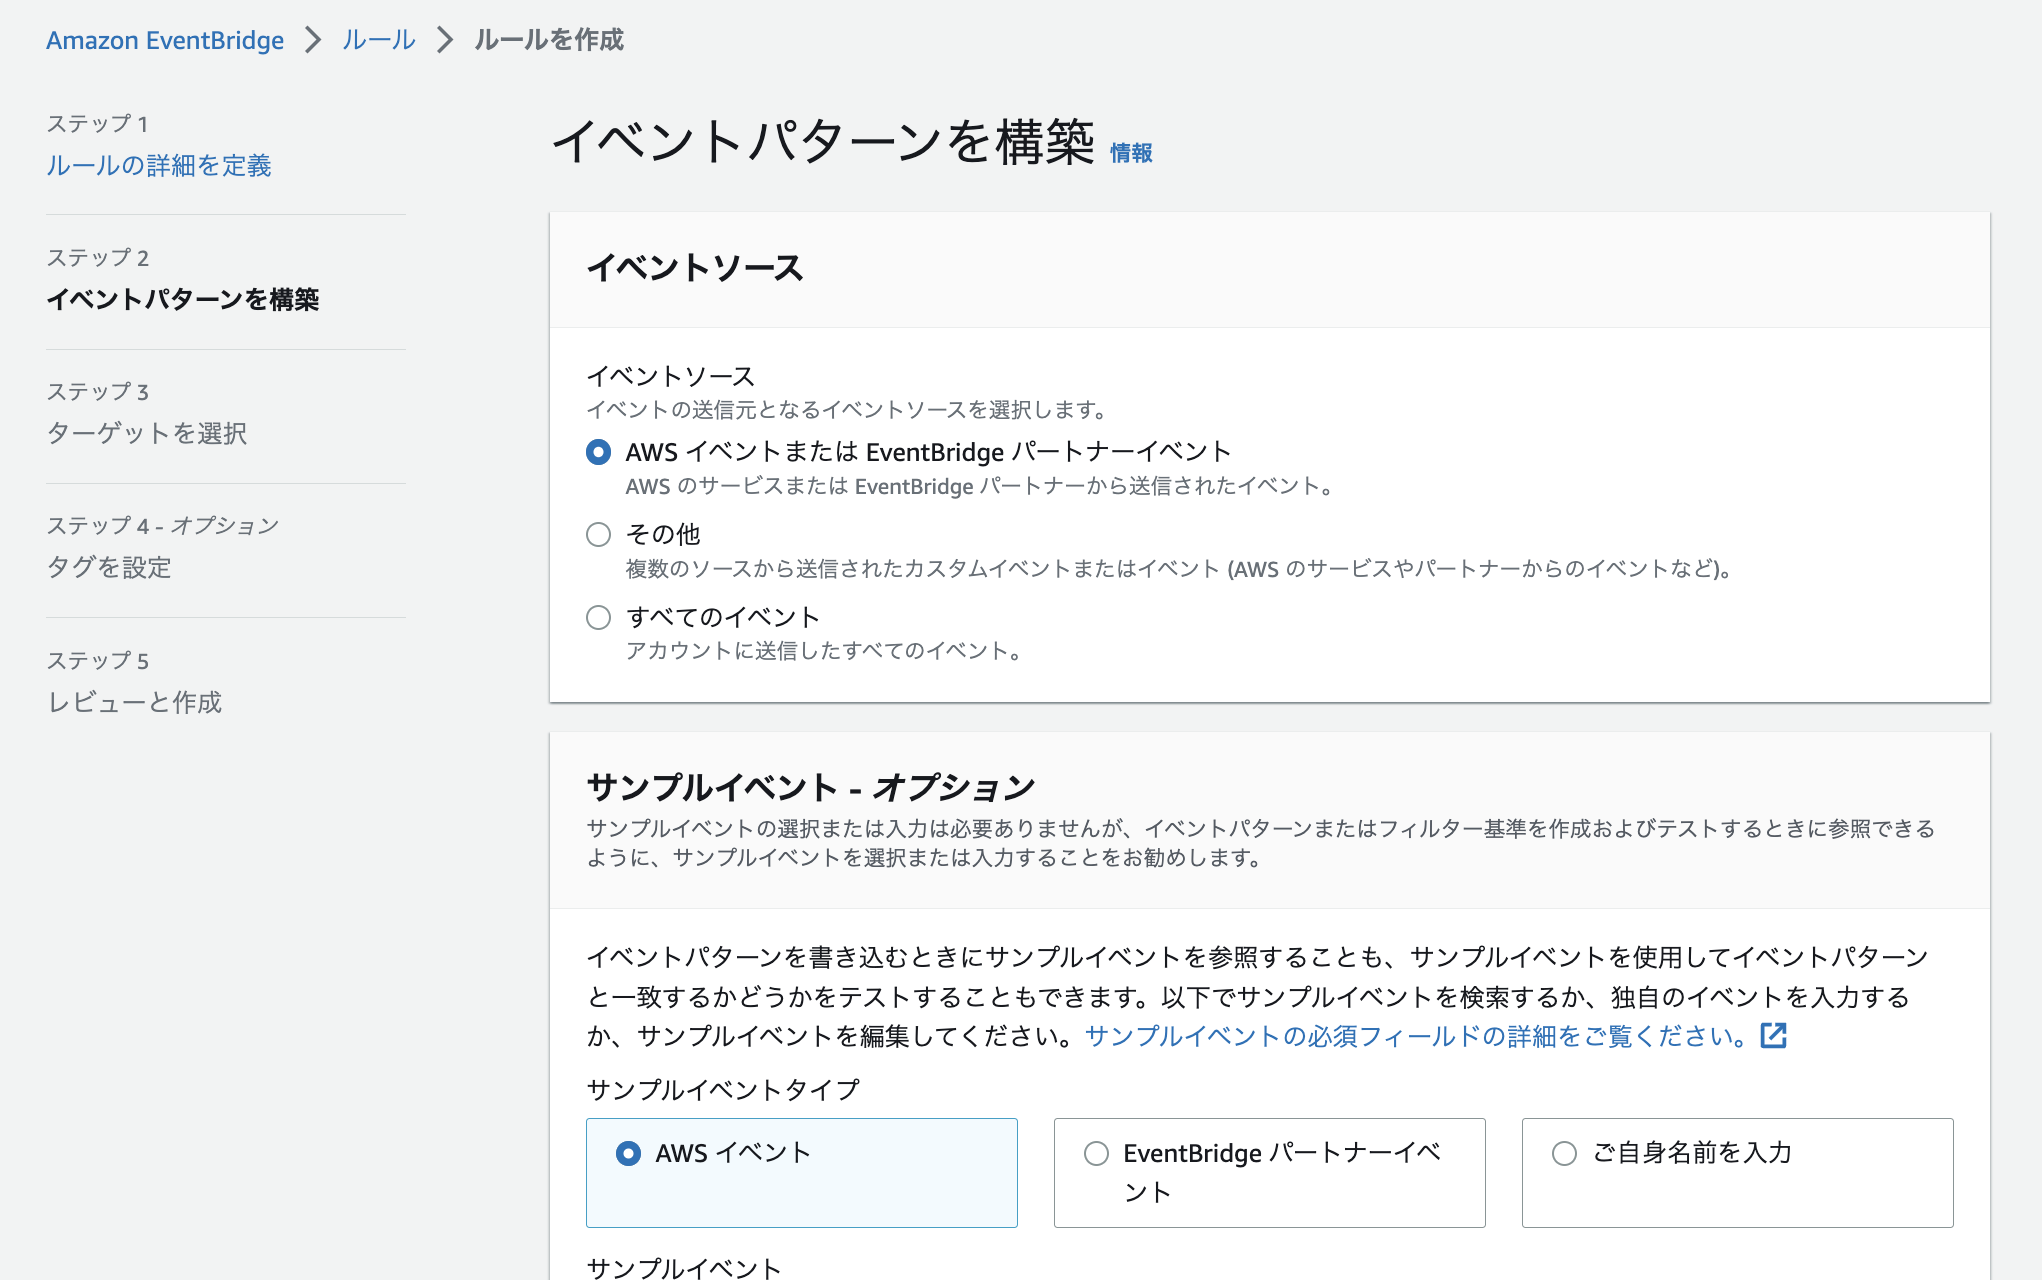This screenshot has width=2042, height=1280.
Task: Choose AWS イベント sample event type
Action: click(802, 1173)
